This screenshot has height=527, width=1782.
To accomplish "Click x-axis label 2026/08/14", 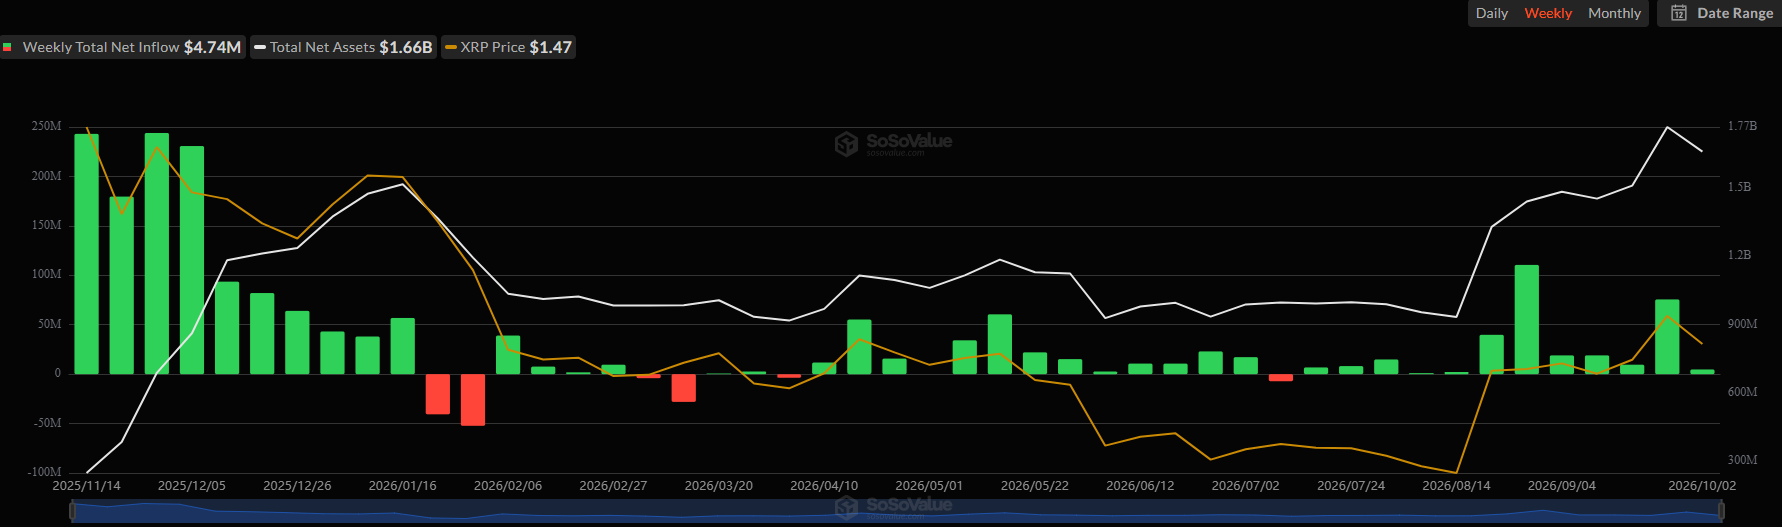I will 1456,486.
